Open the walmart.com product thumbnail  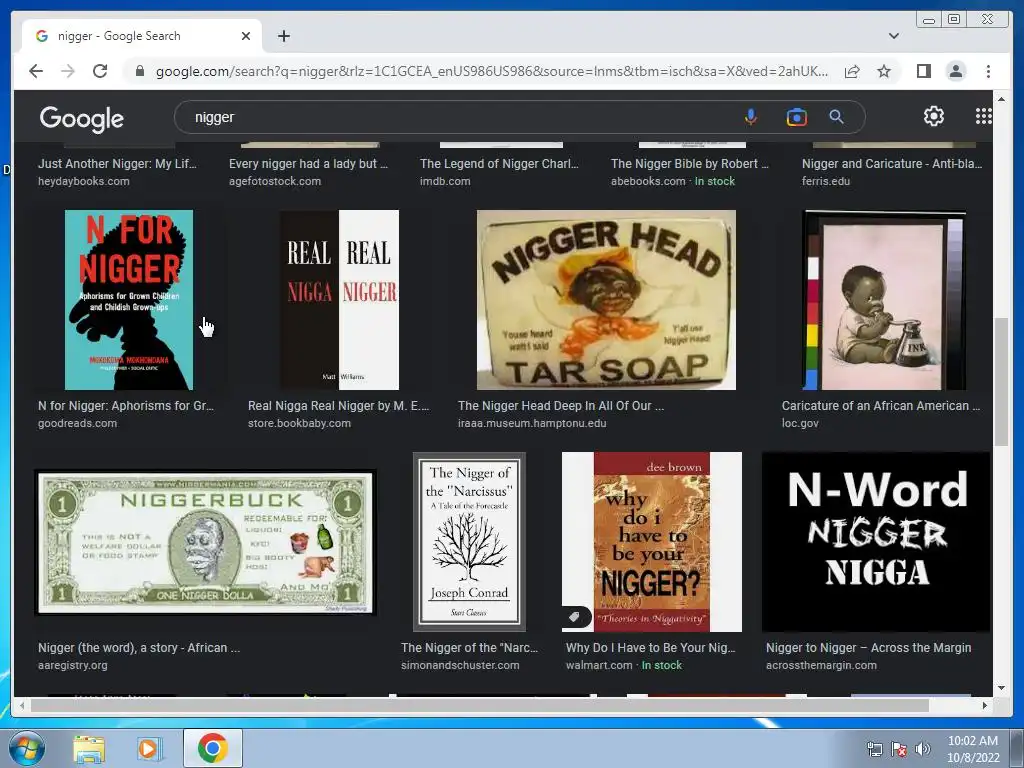pos(652,541)
